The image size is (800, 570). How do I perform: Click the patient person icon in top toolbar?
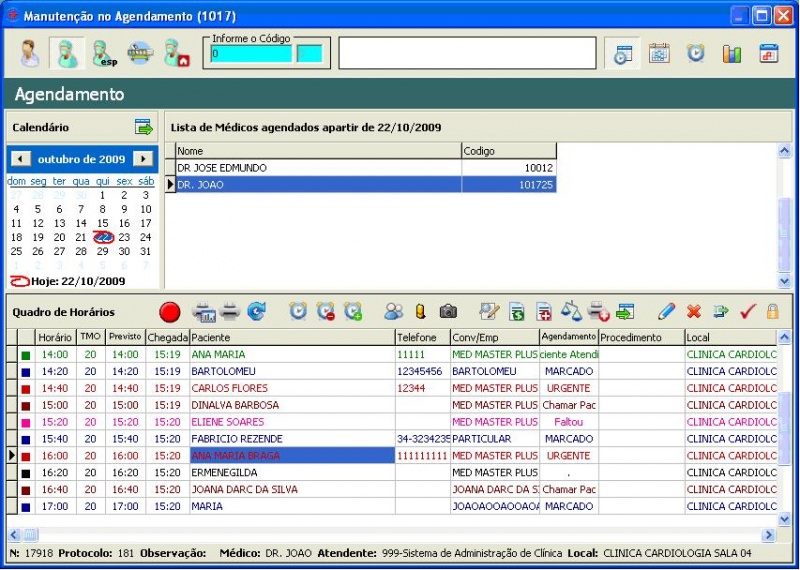[30, 53]
